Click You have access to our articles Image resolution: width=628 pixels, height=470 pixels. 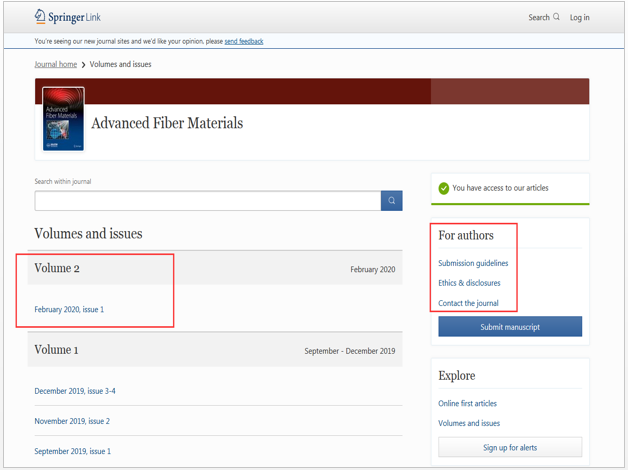click(500, 188)
